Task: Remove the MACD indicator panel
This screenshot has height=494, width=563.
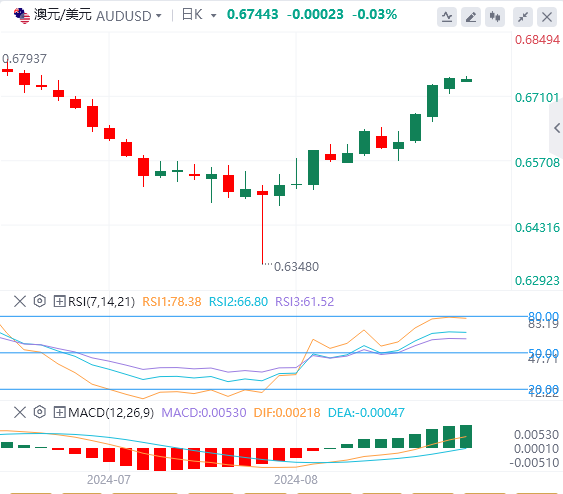Action: 20,412
